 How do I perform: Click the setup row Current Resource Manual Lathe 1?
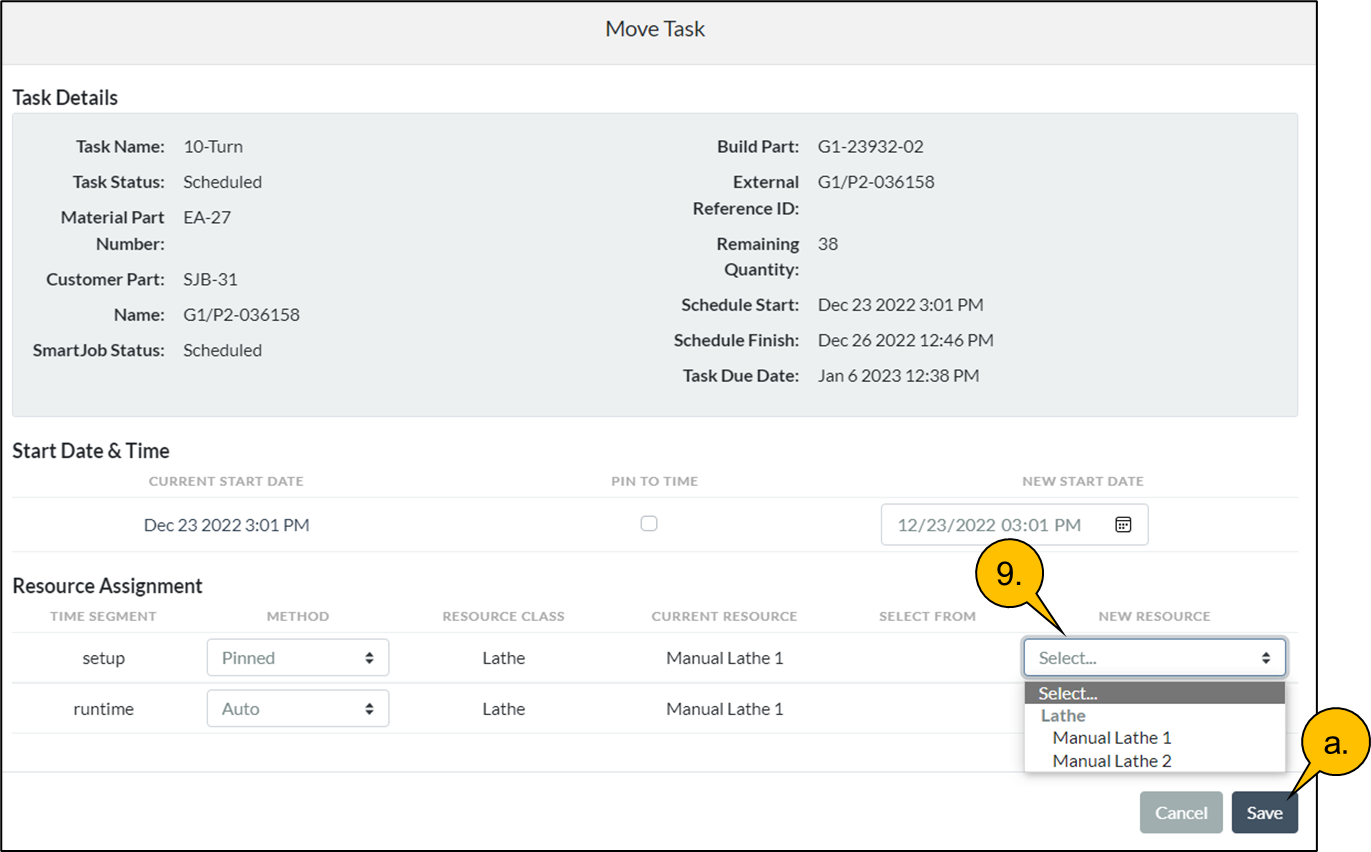click(x=724, y=658)
